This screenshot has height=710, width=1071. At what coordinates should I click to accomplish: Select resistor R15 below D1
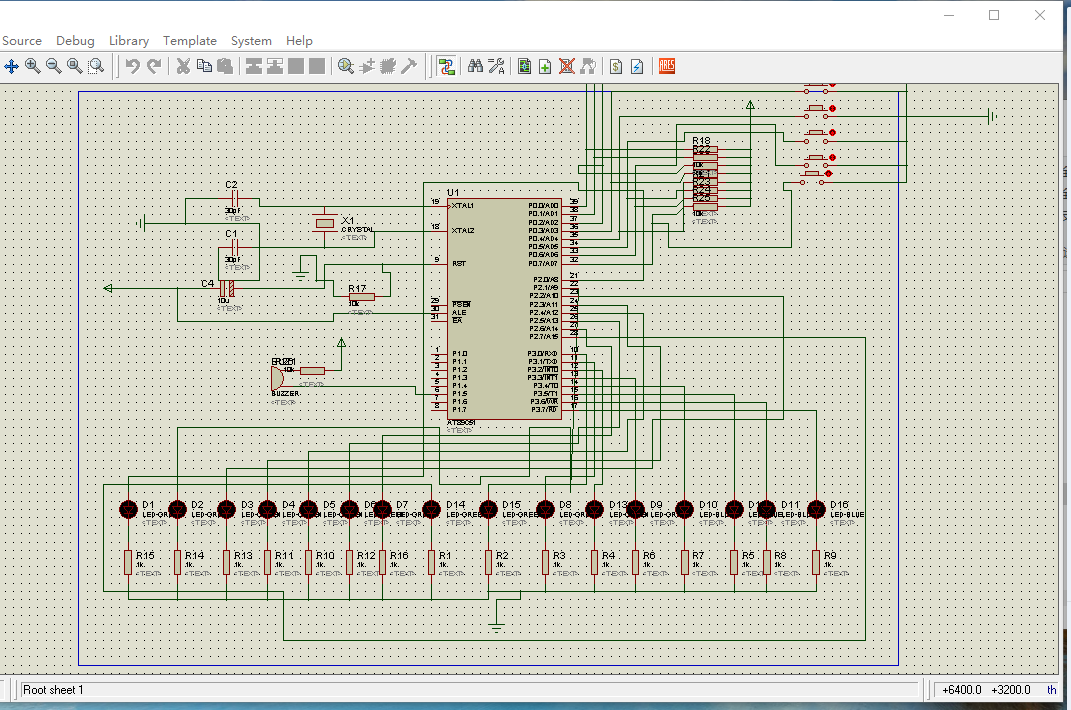128,562
